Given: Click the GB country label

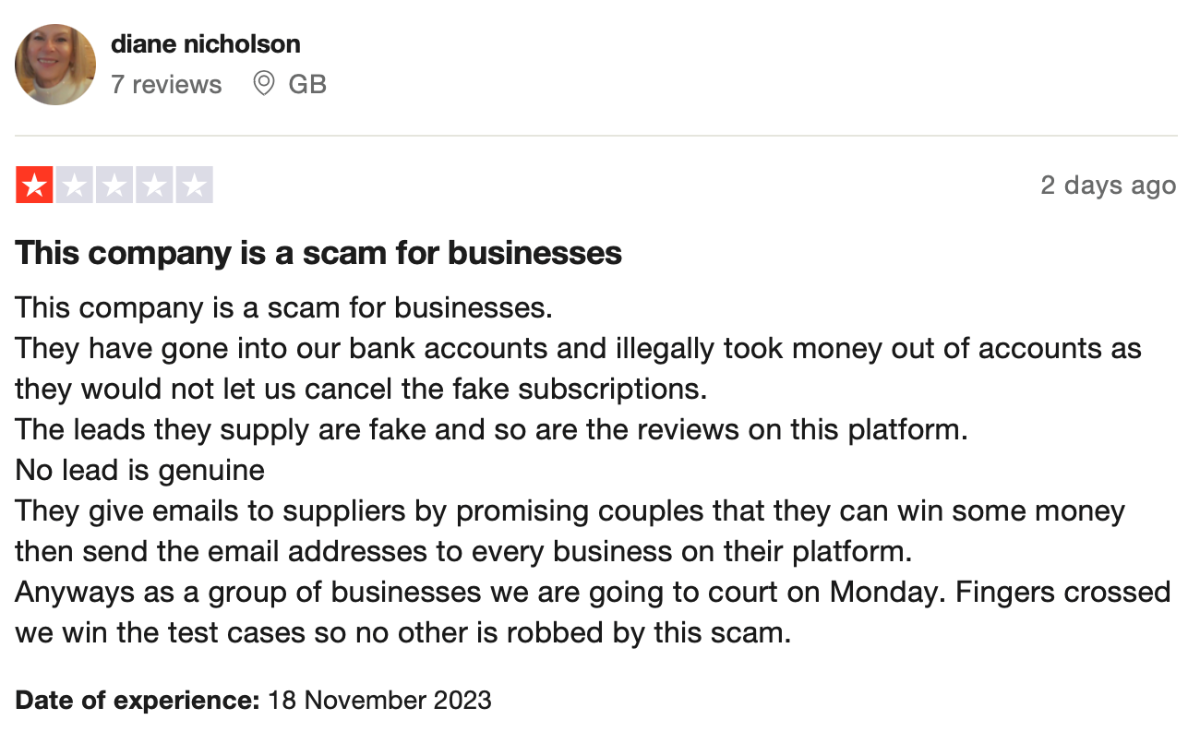Looking at the screenshot, I should (307, 84).
